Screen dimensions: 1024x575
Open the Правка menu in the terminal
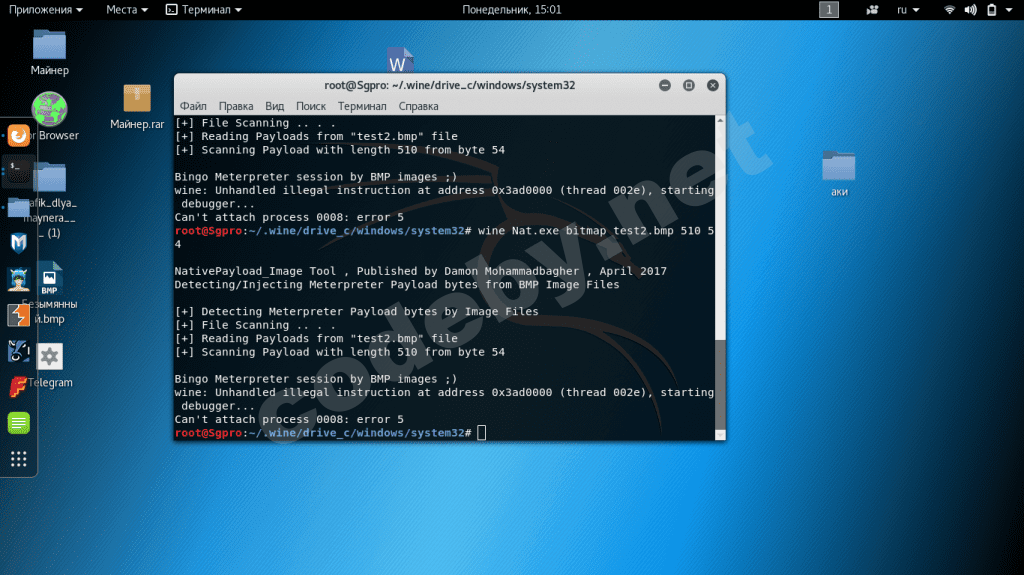(x=236, y=106)
